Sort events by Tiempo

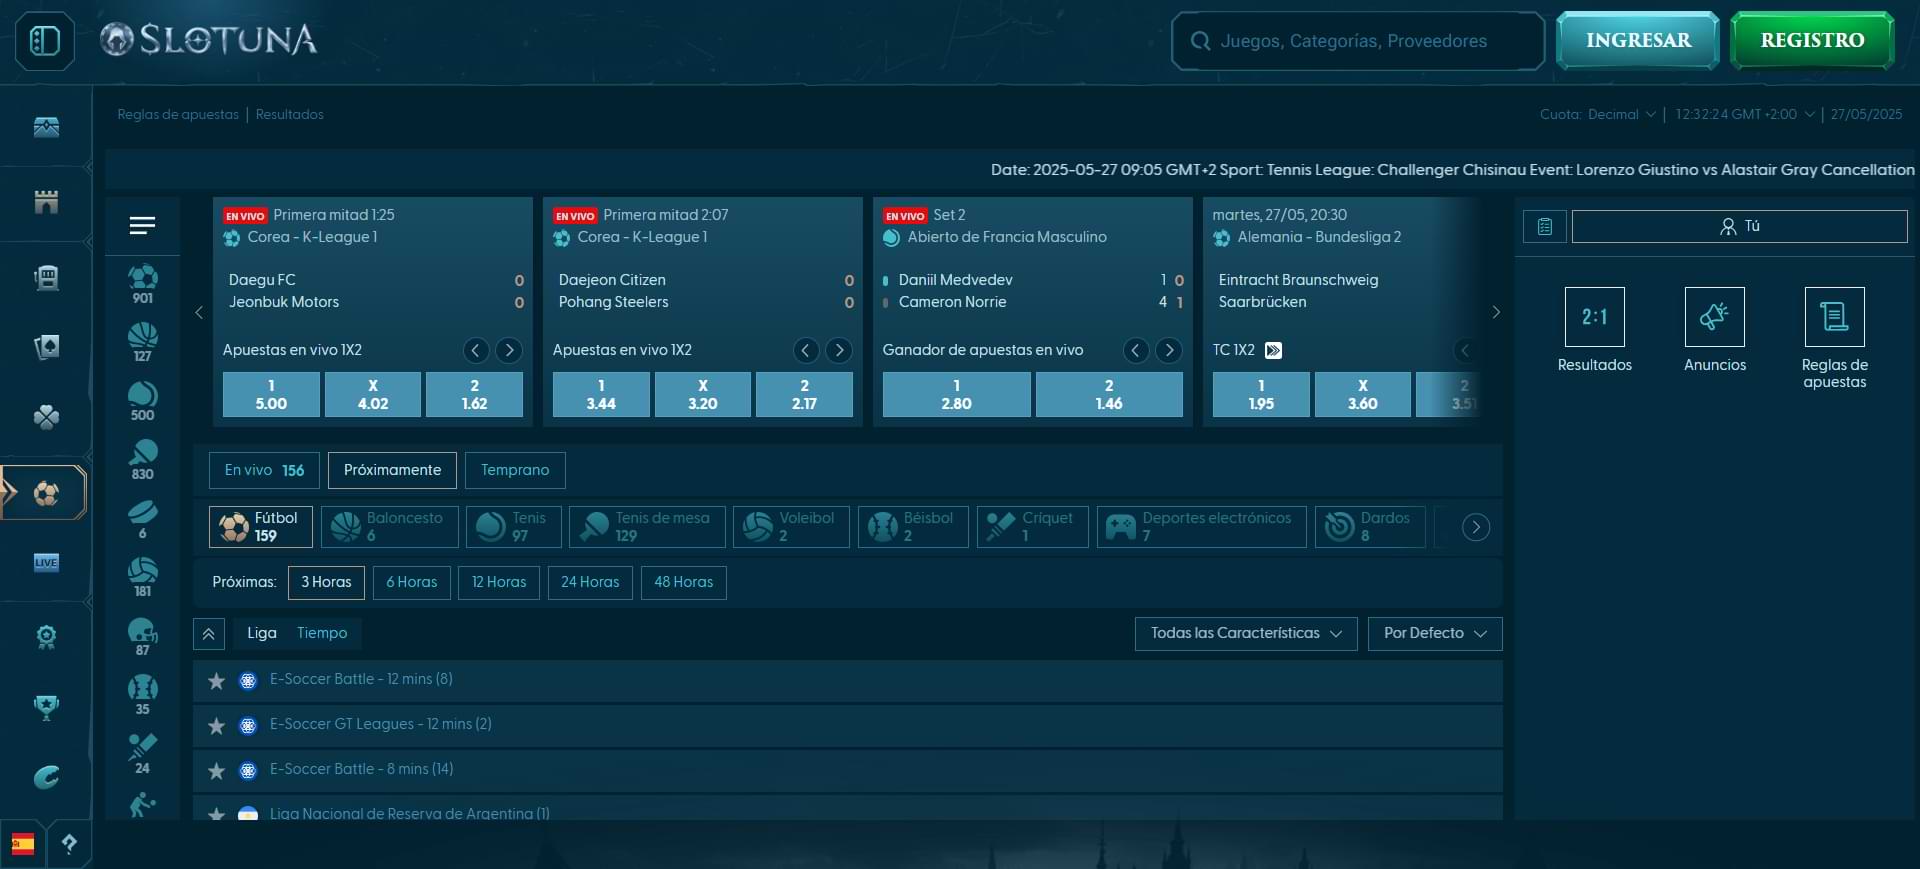point(322,633)
